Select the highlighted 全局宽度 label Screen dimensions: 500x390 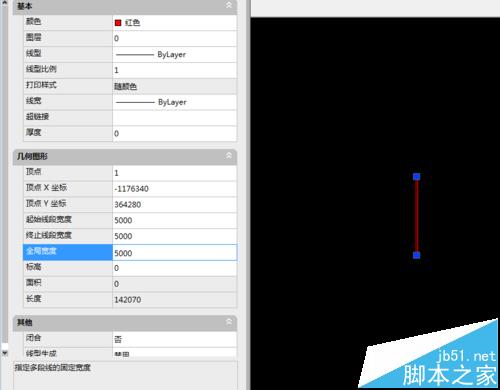pos(68,252)
